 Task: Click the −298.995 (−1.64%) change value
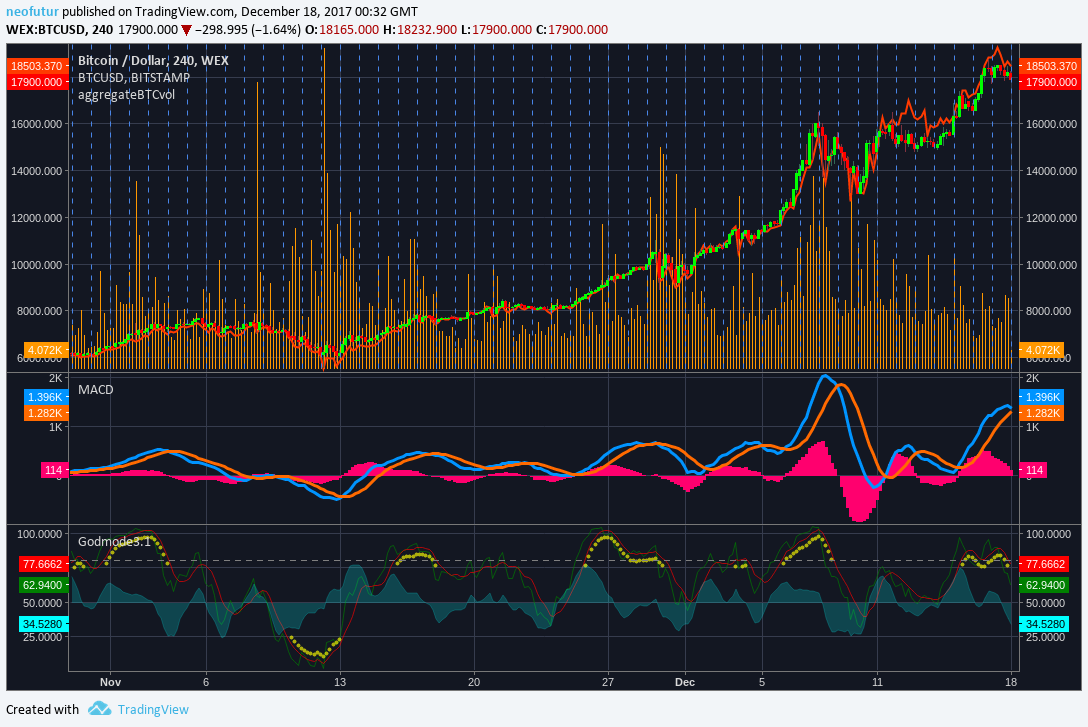pos(248,30)
